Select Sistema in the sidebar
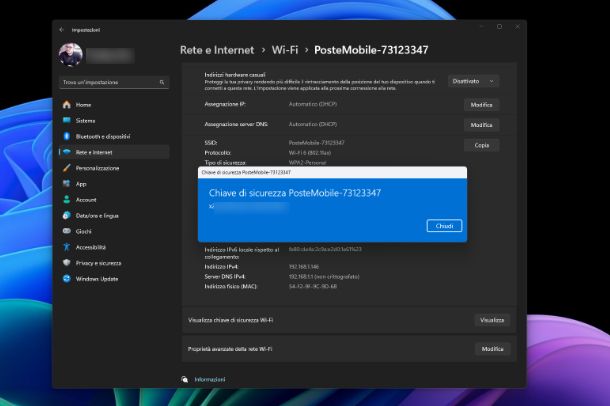Screen dimensions: 610x406 point(85,121)
